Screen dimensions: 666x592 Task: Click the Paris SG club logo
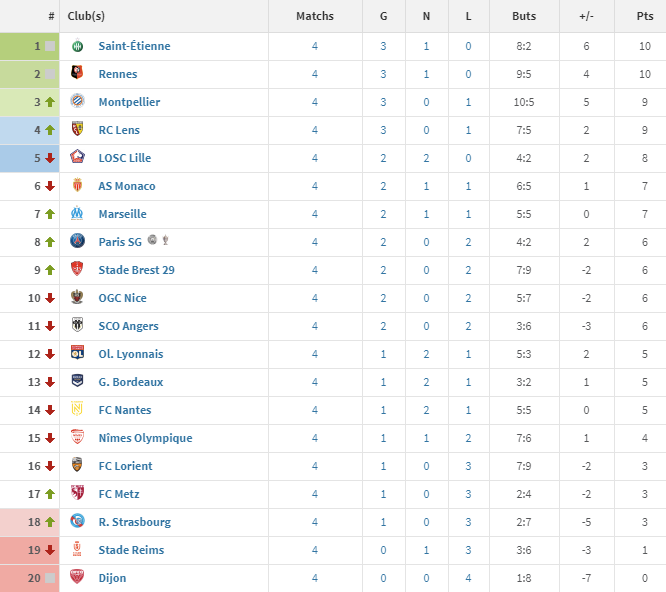(x=77, y=241)
